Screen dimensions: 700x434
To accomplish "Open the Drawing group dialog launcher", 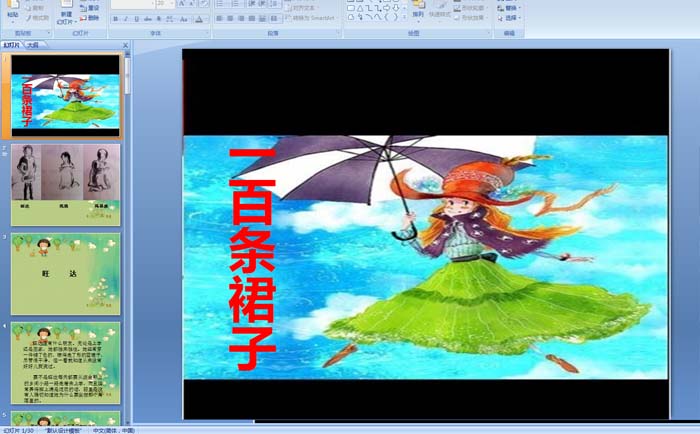I will (x=488, y=33).
